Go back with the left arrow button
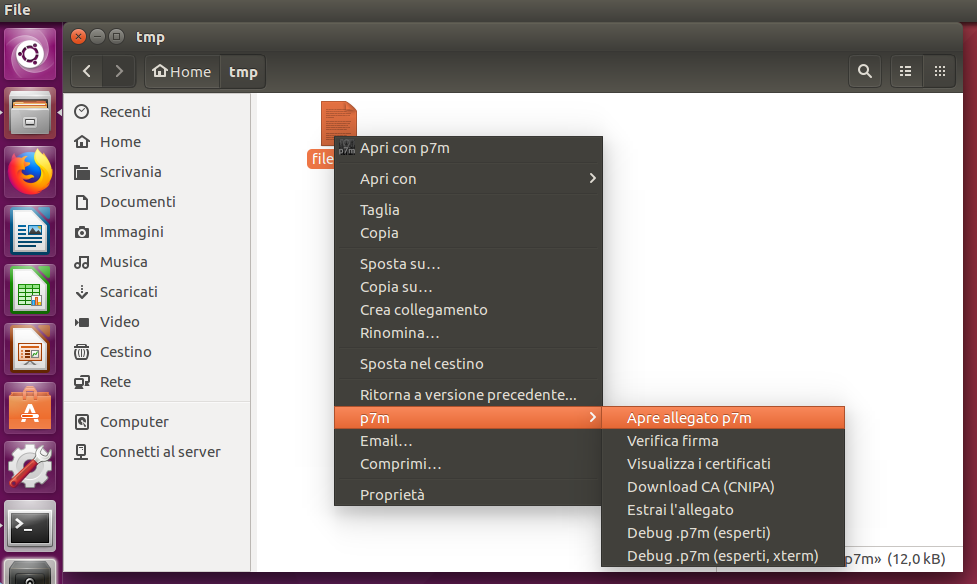Image resolution: width=977 pixels, height=584 pixels. pos(88,72)
